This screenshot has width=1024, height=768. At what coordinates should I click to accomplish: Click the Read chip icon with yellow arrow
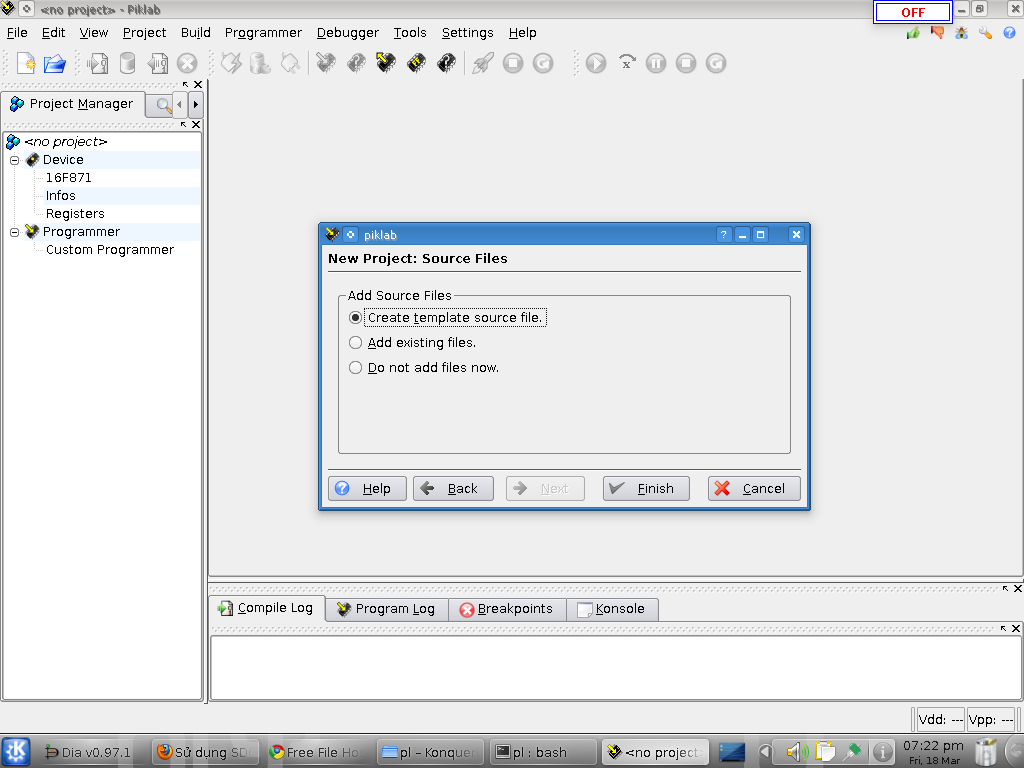pyautogui.click(x=386, y=63)
